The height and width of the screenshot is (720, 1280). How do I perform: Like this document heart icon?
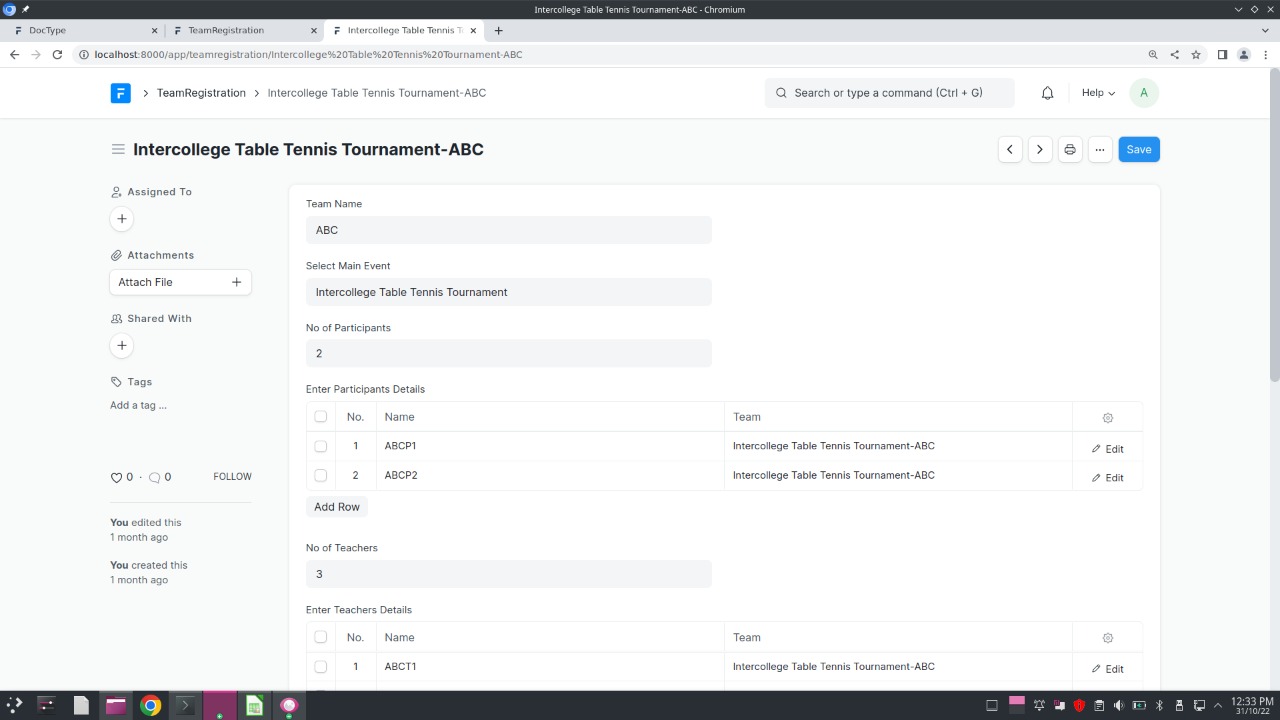(x=116, y=478)
